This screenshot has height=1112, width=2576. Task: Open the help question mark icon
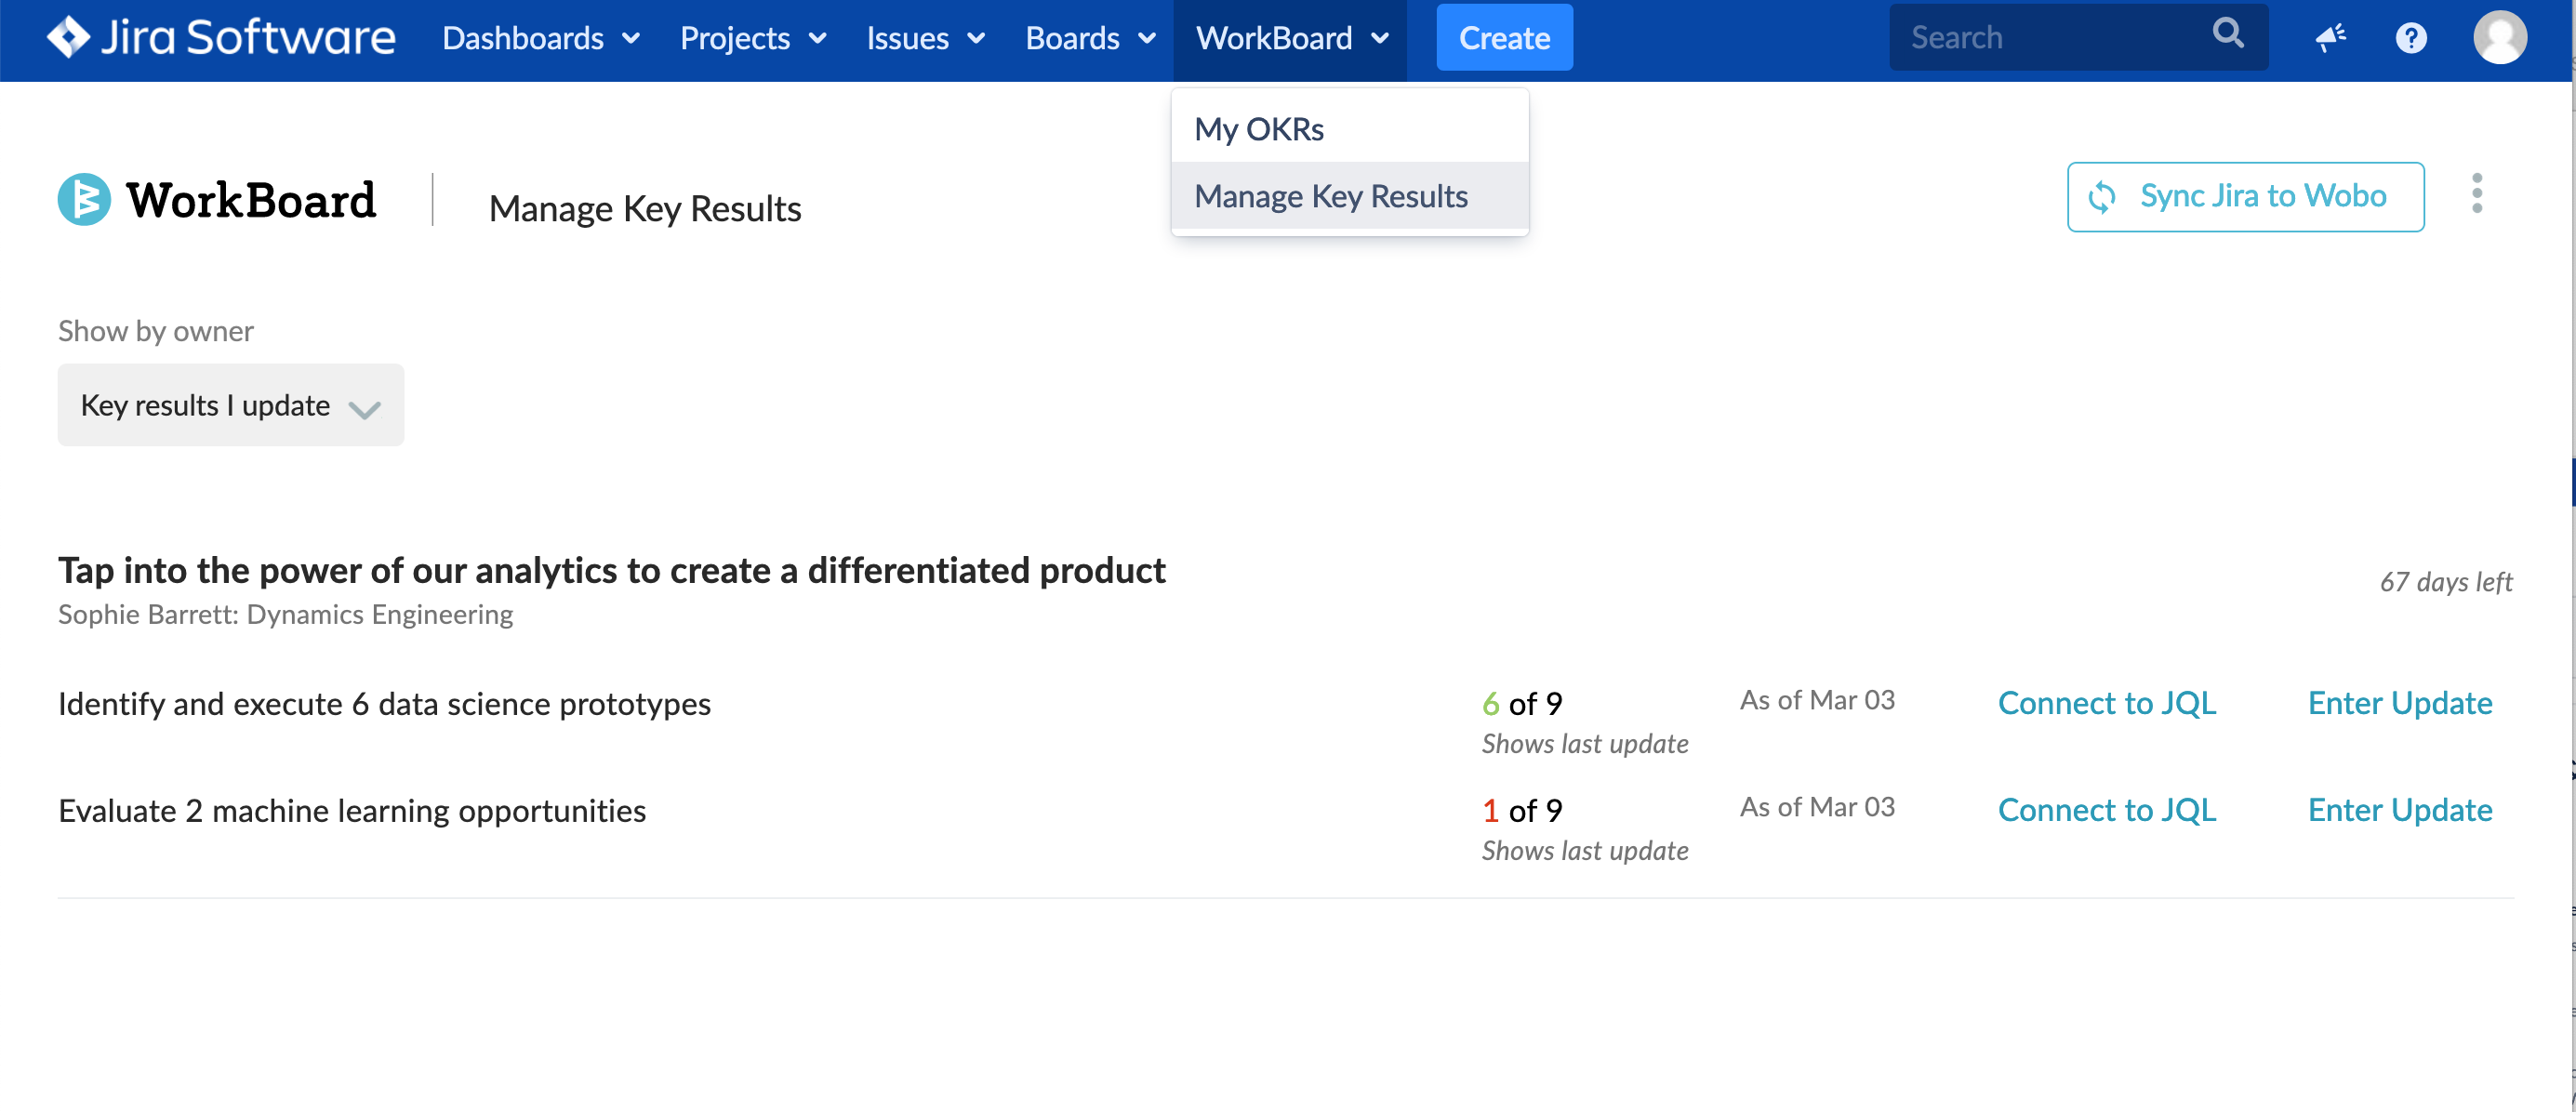2411,38
